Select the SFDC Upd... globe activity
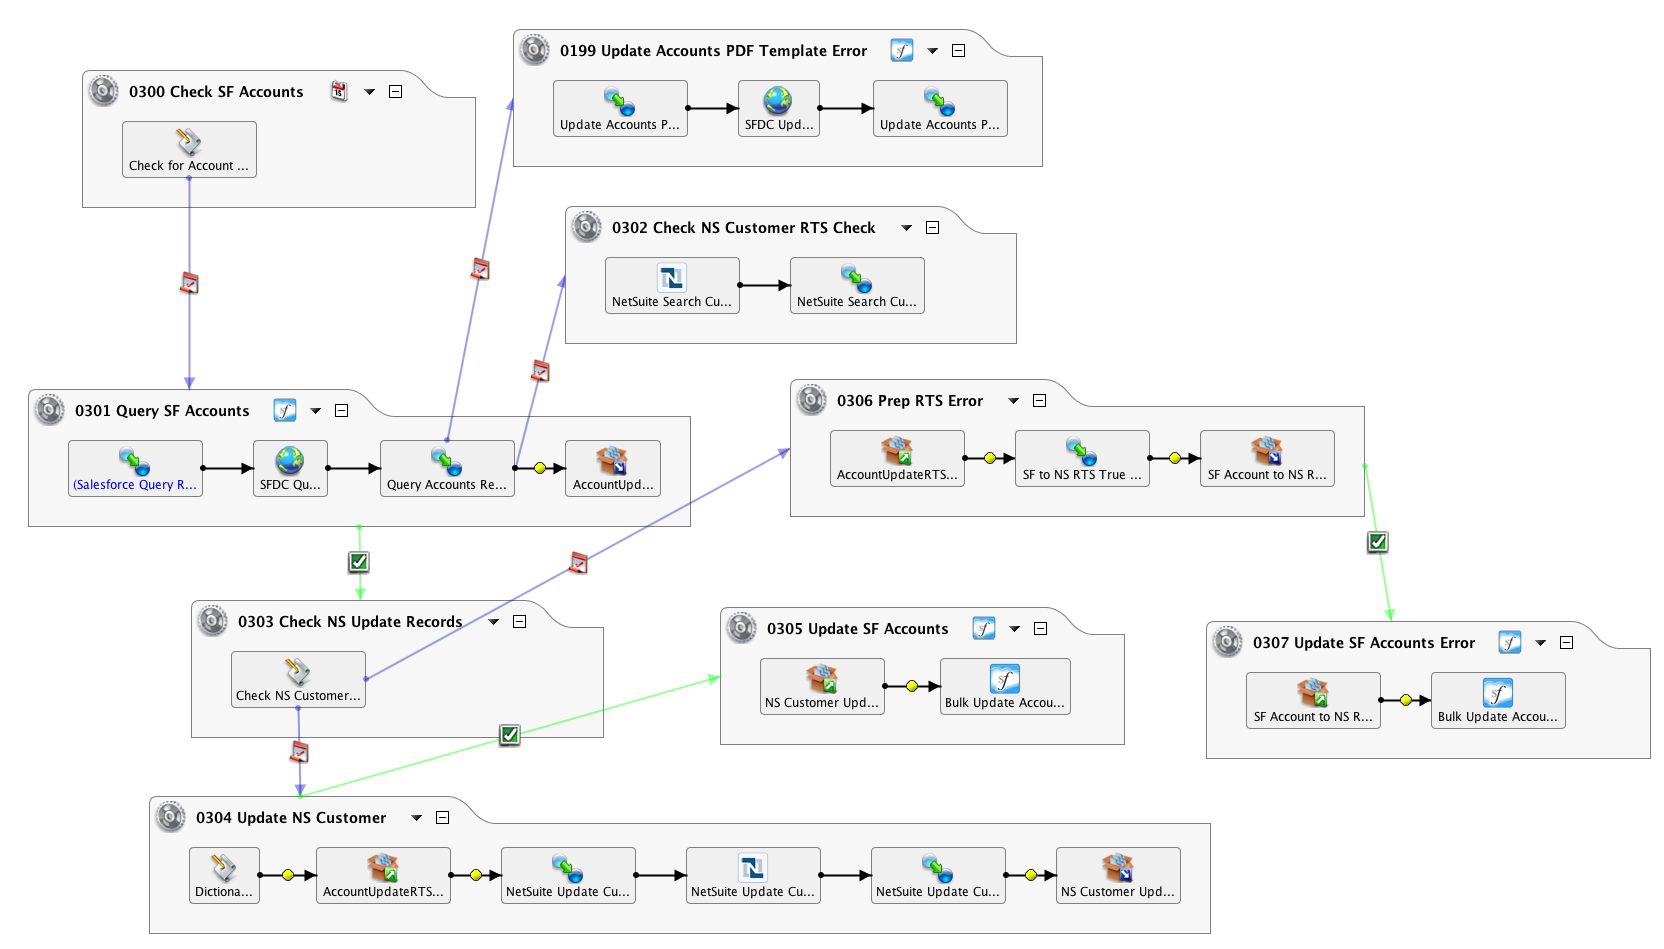This screenshot has width=1664, height=949. [x=778, y=108]
